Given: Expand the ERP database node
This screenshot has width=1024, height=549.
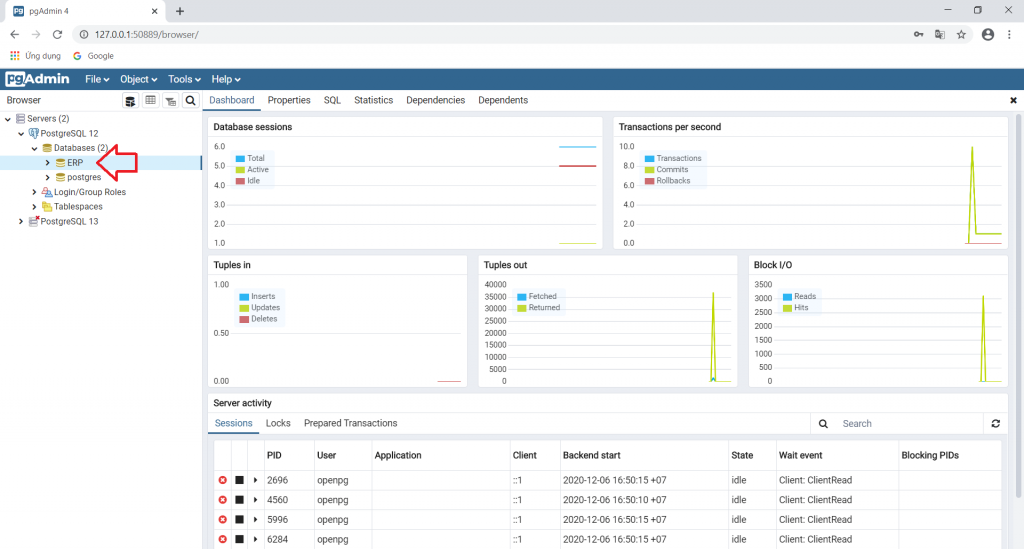Looking at the screenshot, I should (48, 163).
